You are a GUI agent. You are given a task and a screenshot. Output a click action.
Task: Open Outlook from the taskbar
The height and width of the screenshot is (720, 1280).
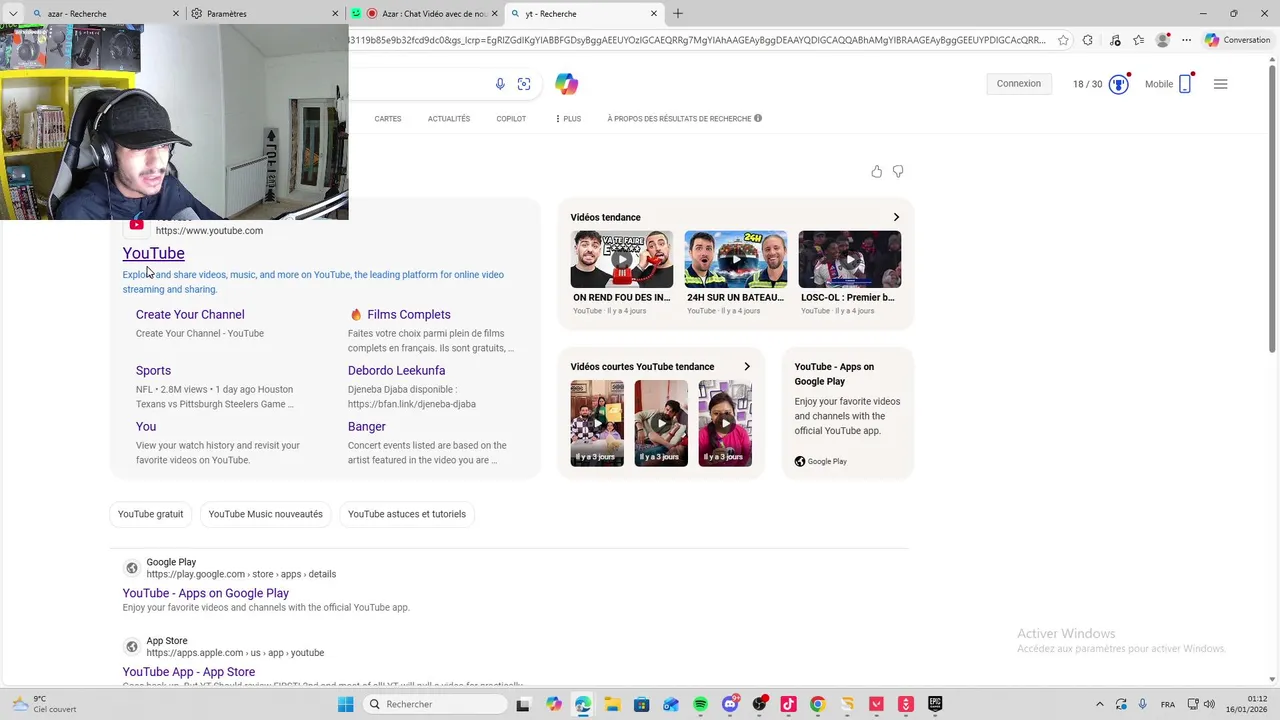pos(671,704)
